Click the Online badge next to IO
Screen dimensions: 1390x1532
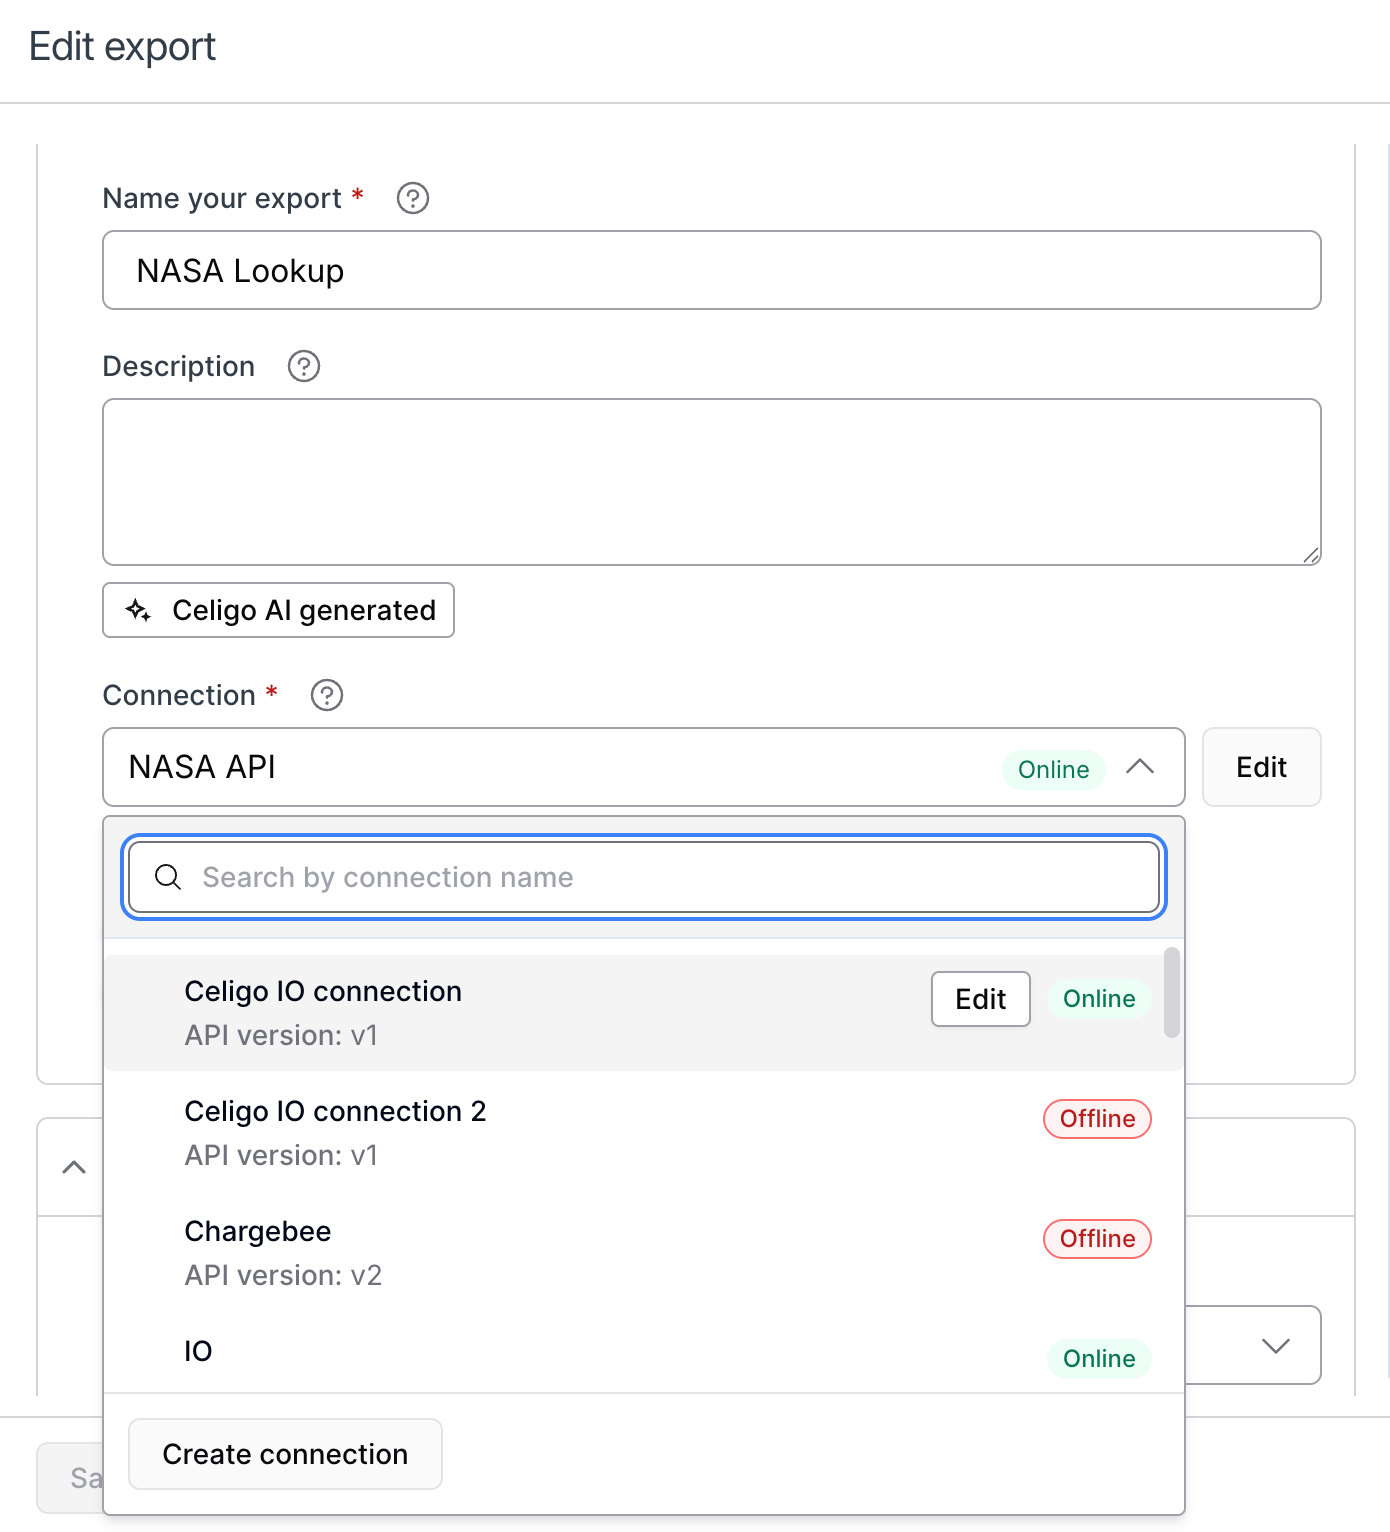pyautogui.click(x=1099, y=1358)
